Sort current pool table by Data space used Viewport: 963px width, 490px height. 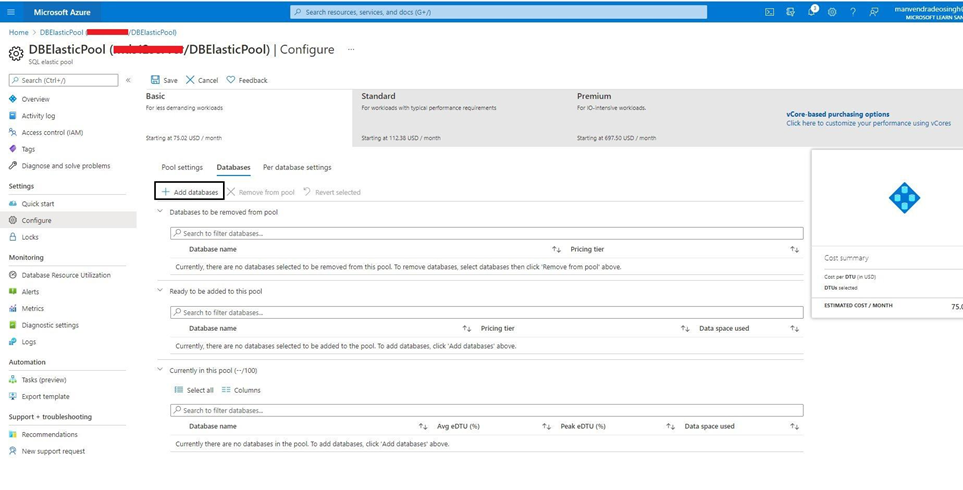[x=795, y=426]
